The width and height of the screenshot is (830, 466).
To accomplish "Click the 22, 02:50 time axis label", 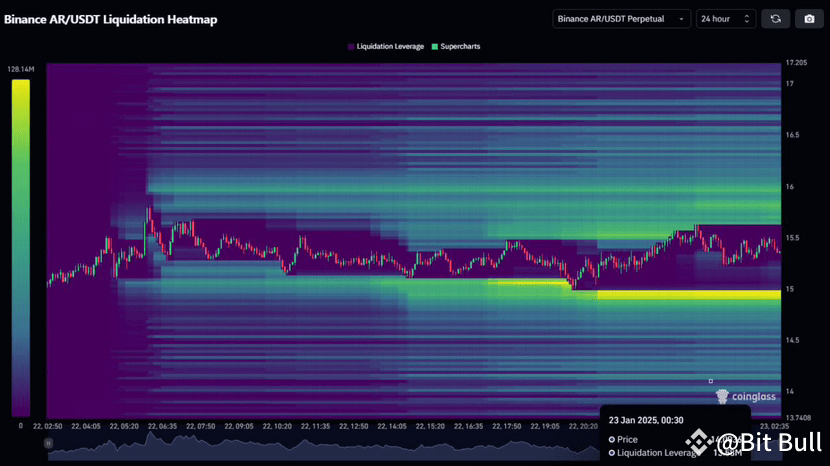I will pos(48,426).
